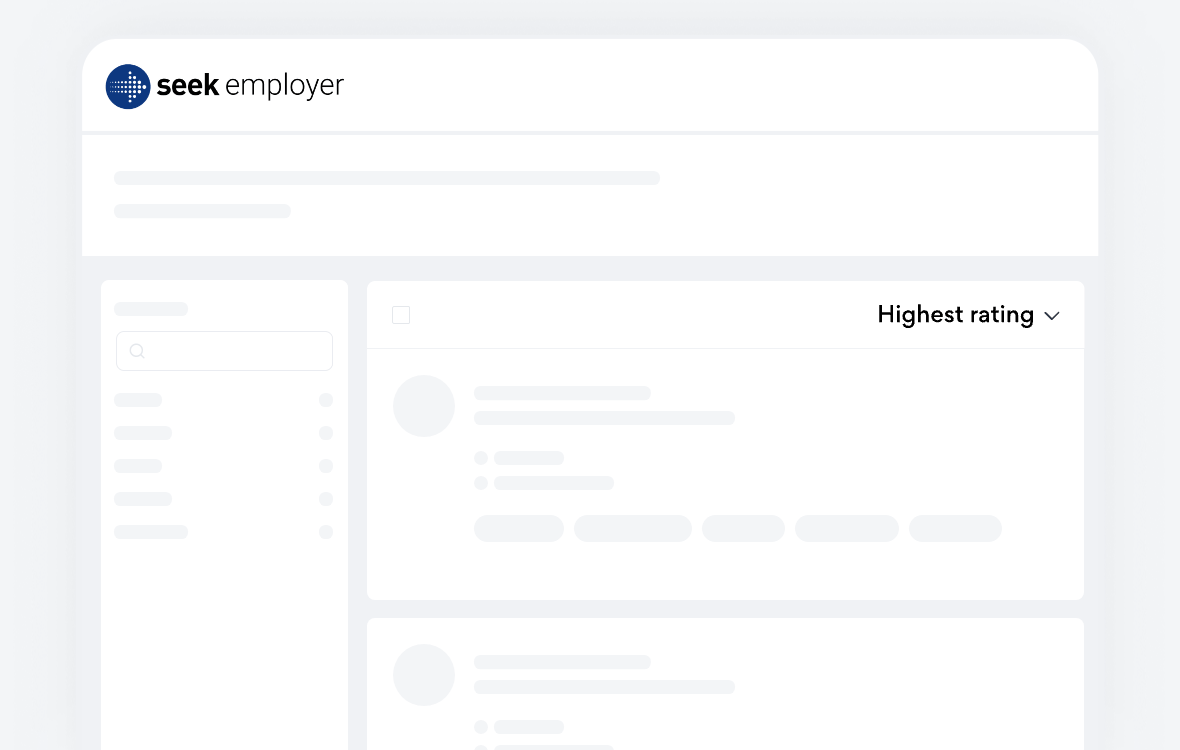This screenshot has height=750, width=1180.
Task: Open the first candidate's name placeholder line
Action: (x=562, y=393)
